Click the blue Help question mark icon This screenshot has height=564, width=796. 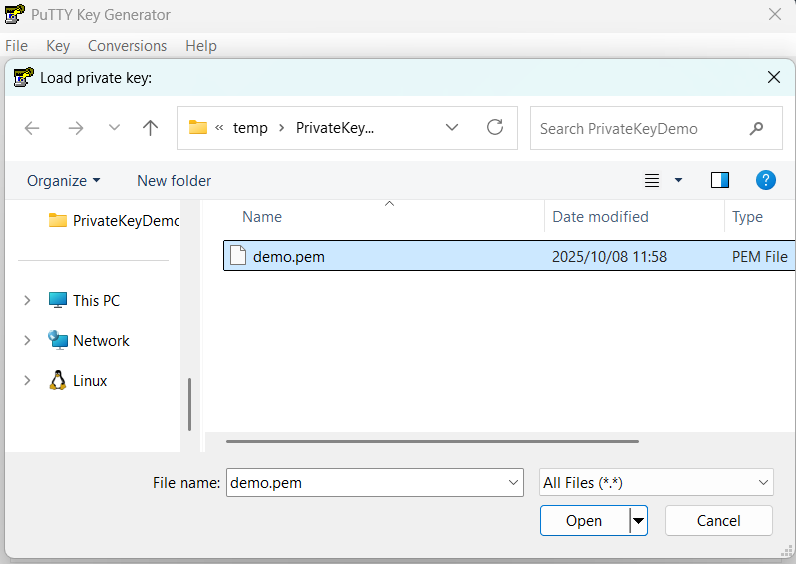(765, 180)
